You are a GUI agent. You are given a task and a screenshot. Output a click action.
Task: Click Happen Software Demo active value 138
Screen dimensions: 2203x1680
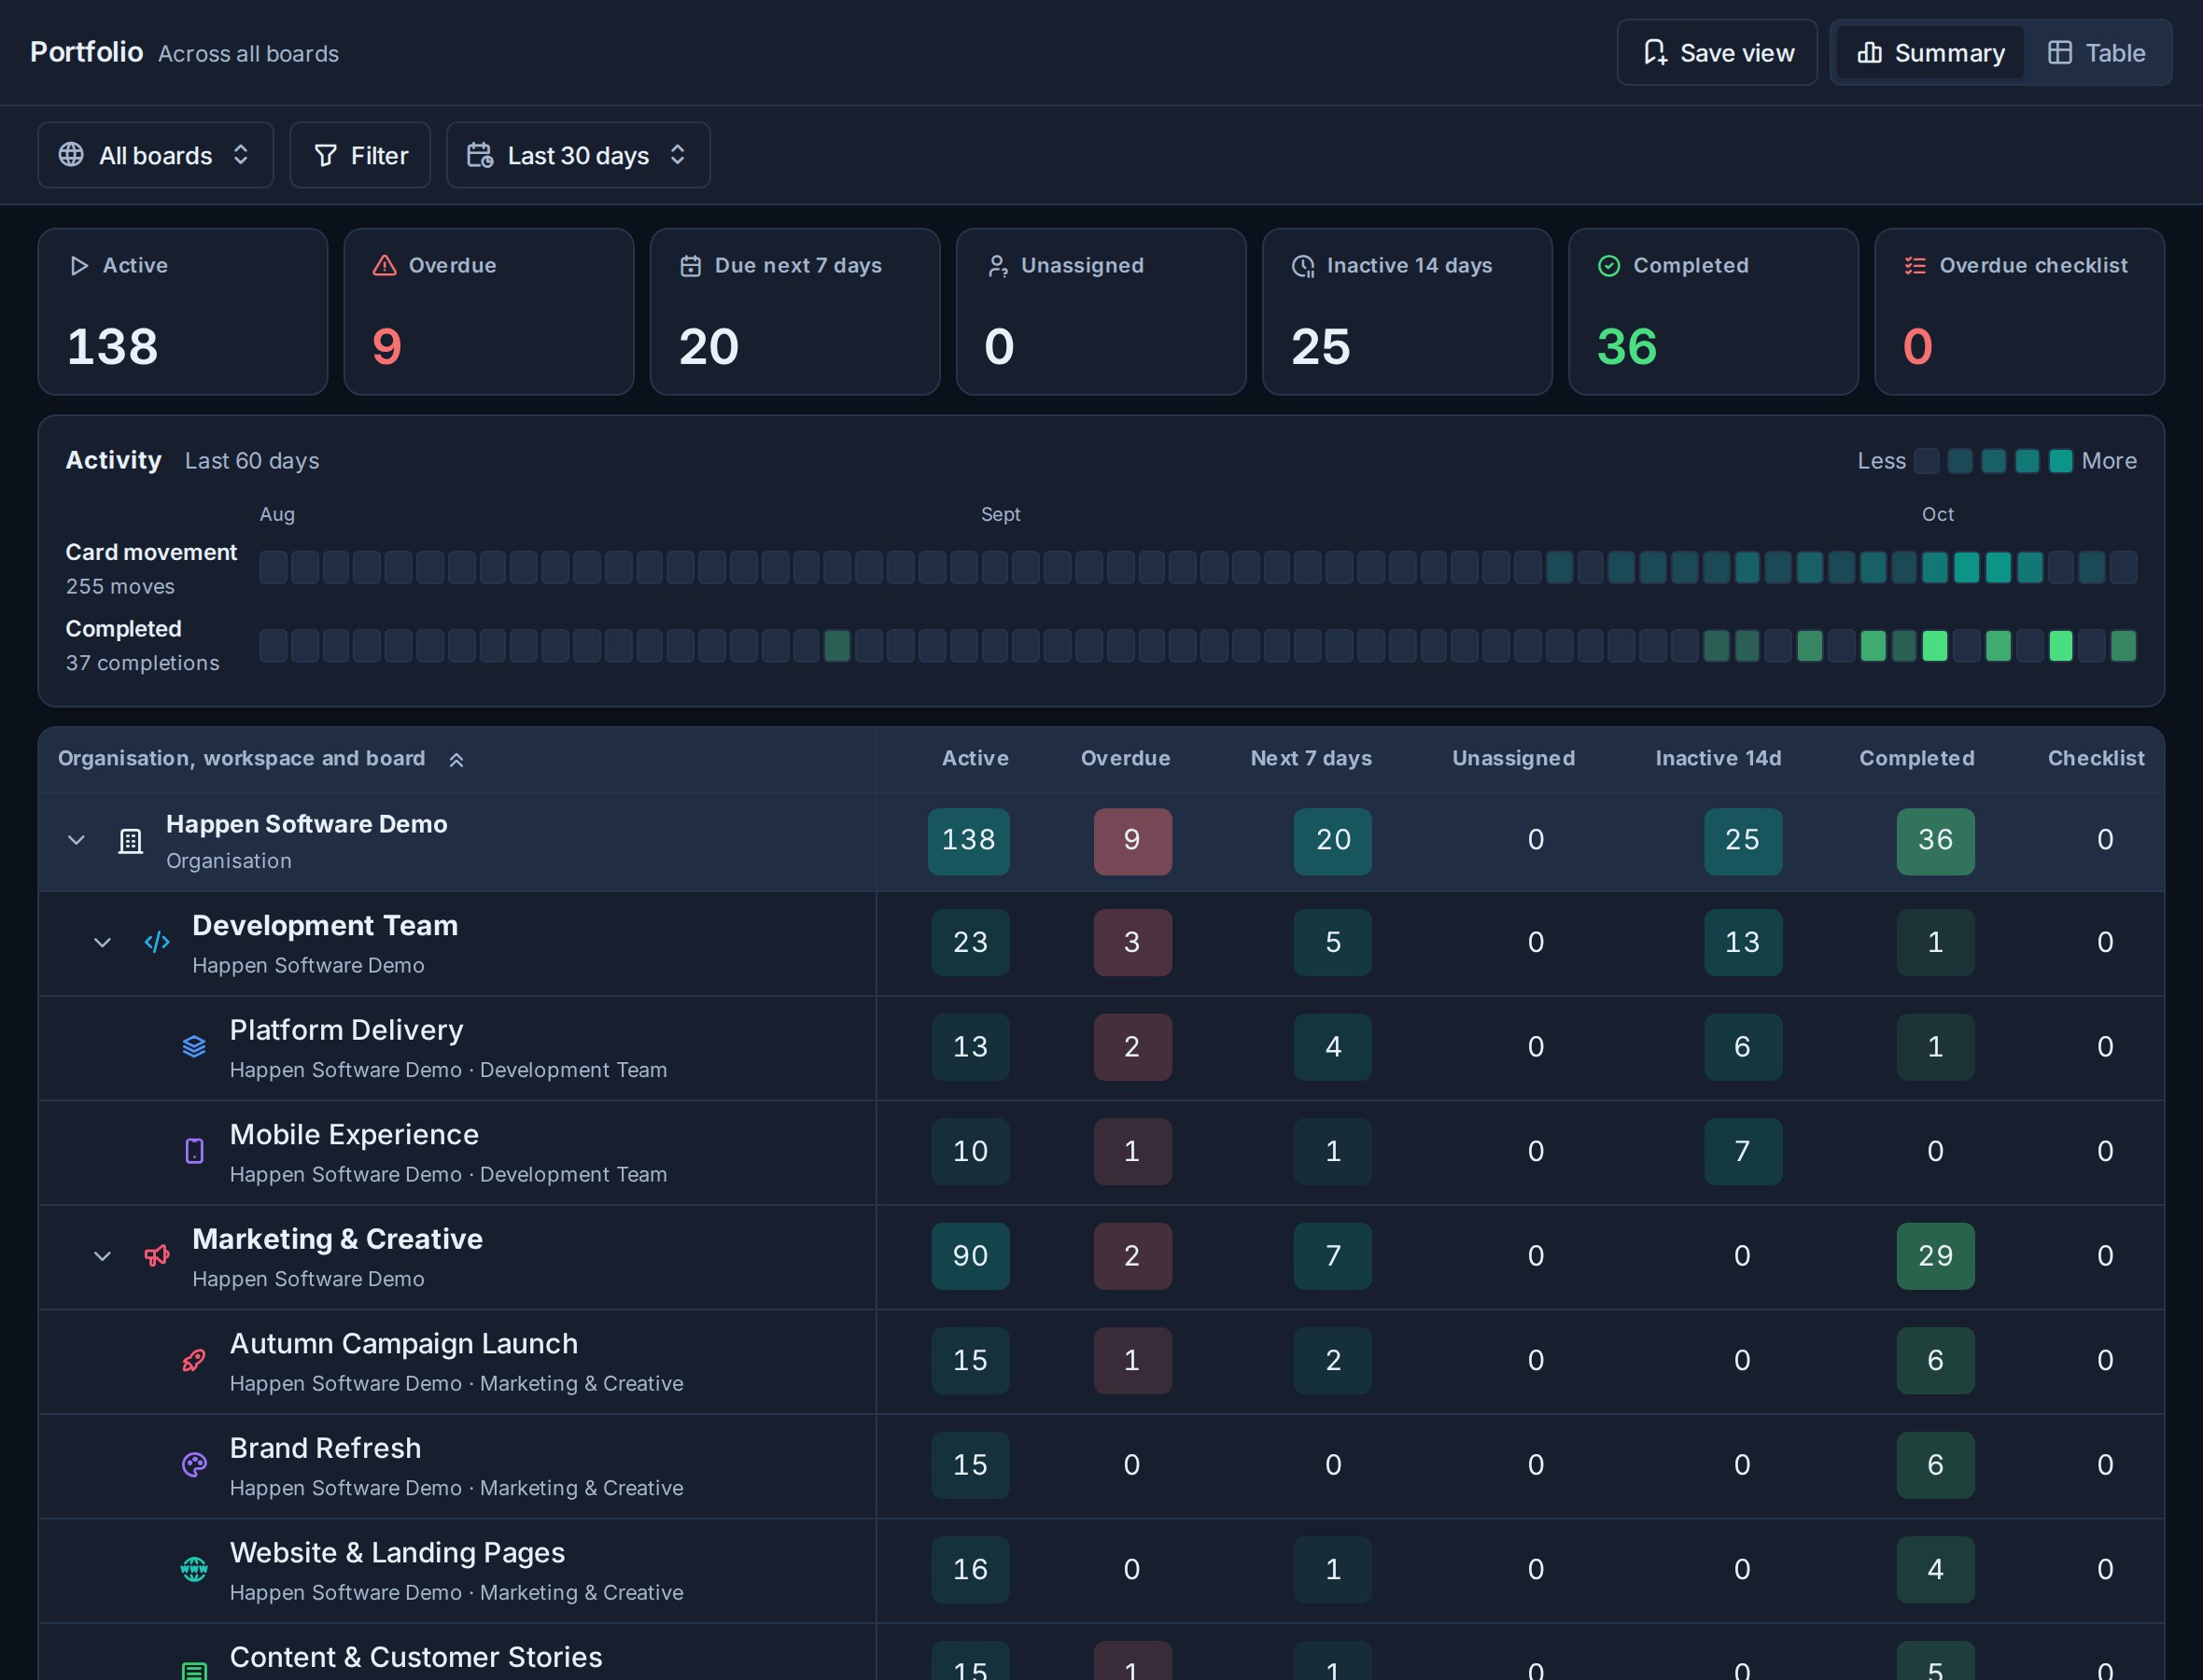pyautogui.click(x=968, y=841)
